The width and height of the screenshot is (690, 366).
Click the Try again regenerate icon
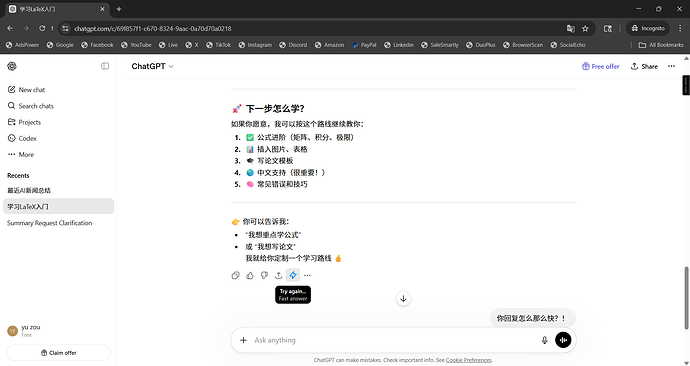pos(293,275)
